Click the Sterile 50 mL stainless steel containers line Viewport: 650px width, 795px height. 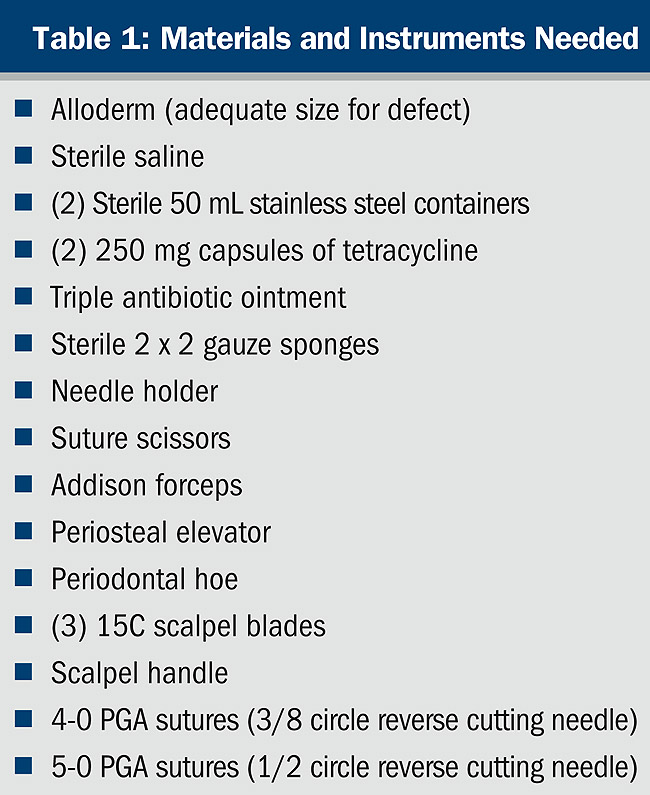(x=290, y=203)
